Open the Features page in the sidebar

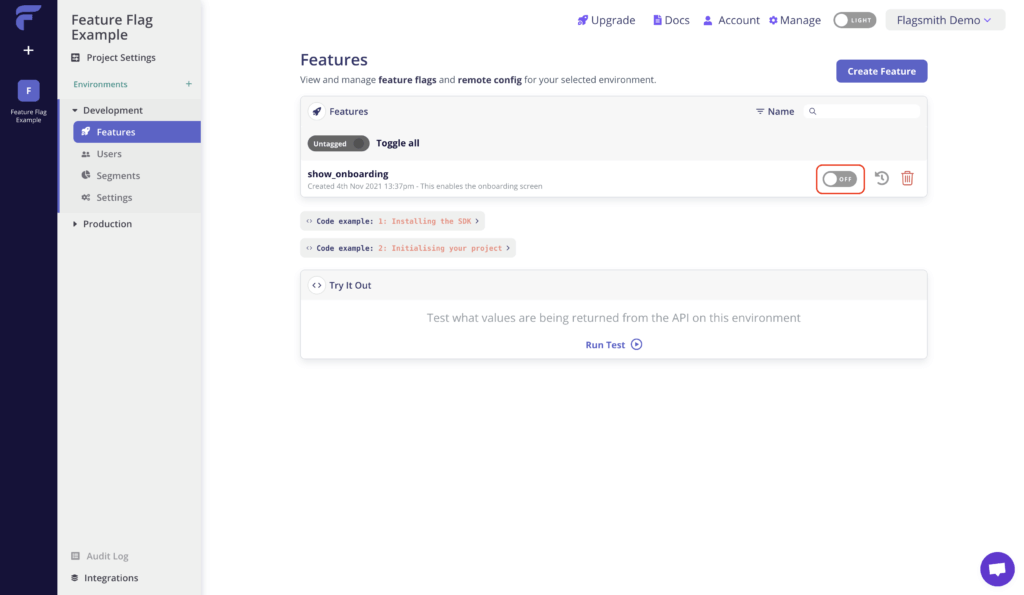point(136,132)
